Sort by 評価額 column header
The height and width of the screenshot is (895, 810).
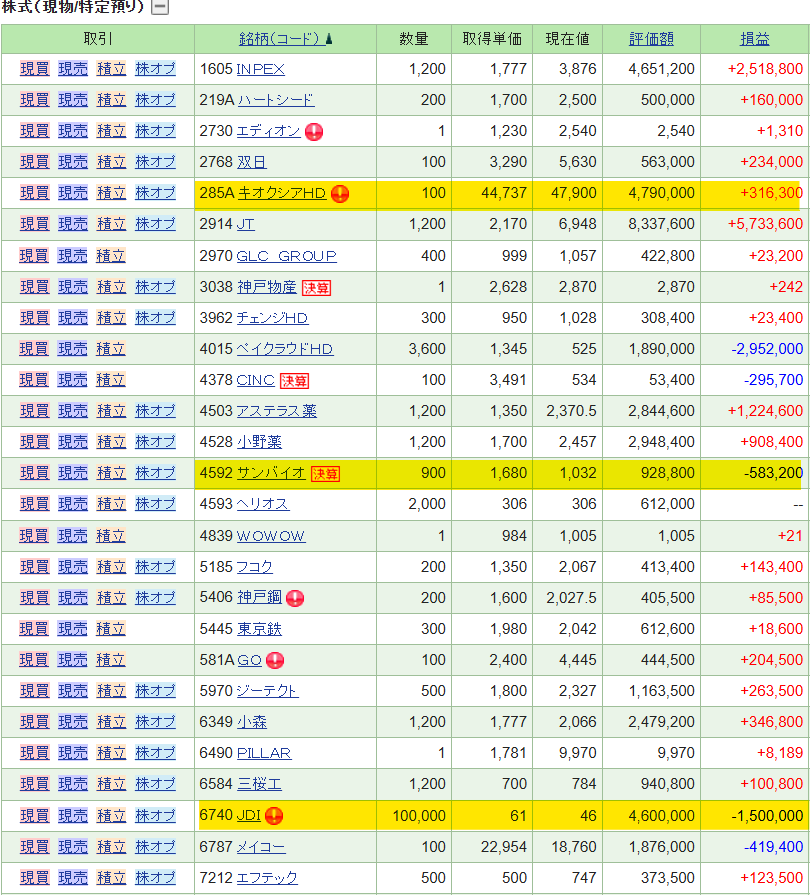click(x=651, y=39)
